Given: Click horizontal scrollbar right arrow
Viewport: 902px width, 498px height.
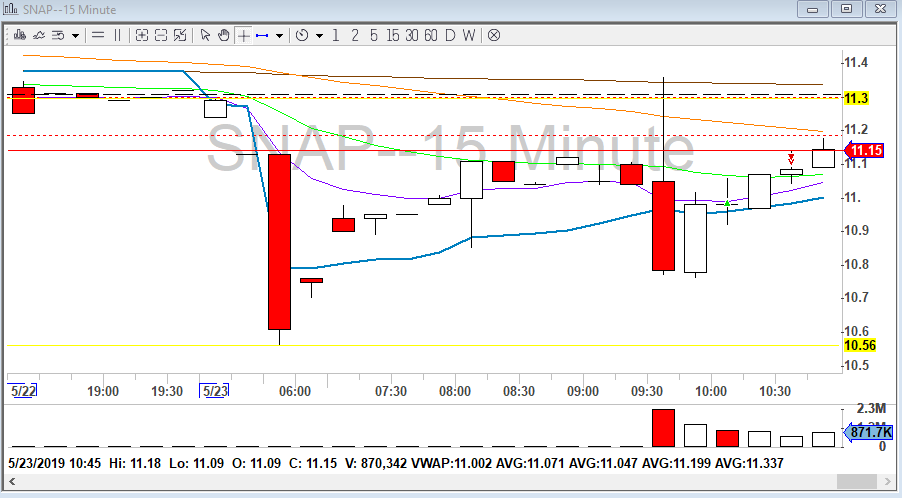Looking at the screenshot, I should click(886, 481).
